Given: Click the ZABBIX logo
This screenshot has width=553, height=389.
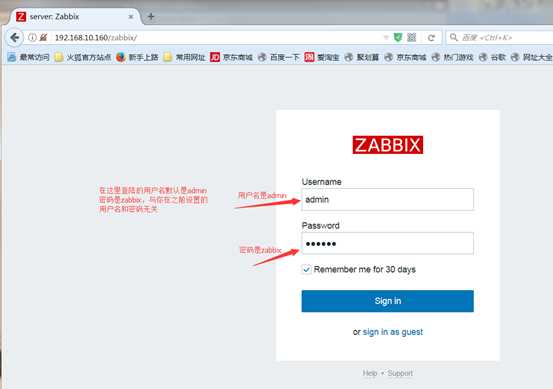Looking at the screenshot, I should coord(388,145).
